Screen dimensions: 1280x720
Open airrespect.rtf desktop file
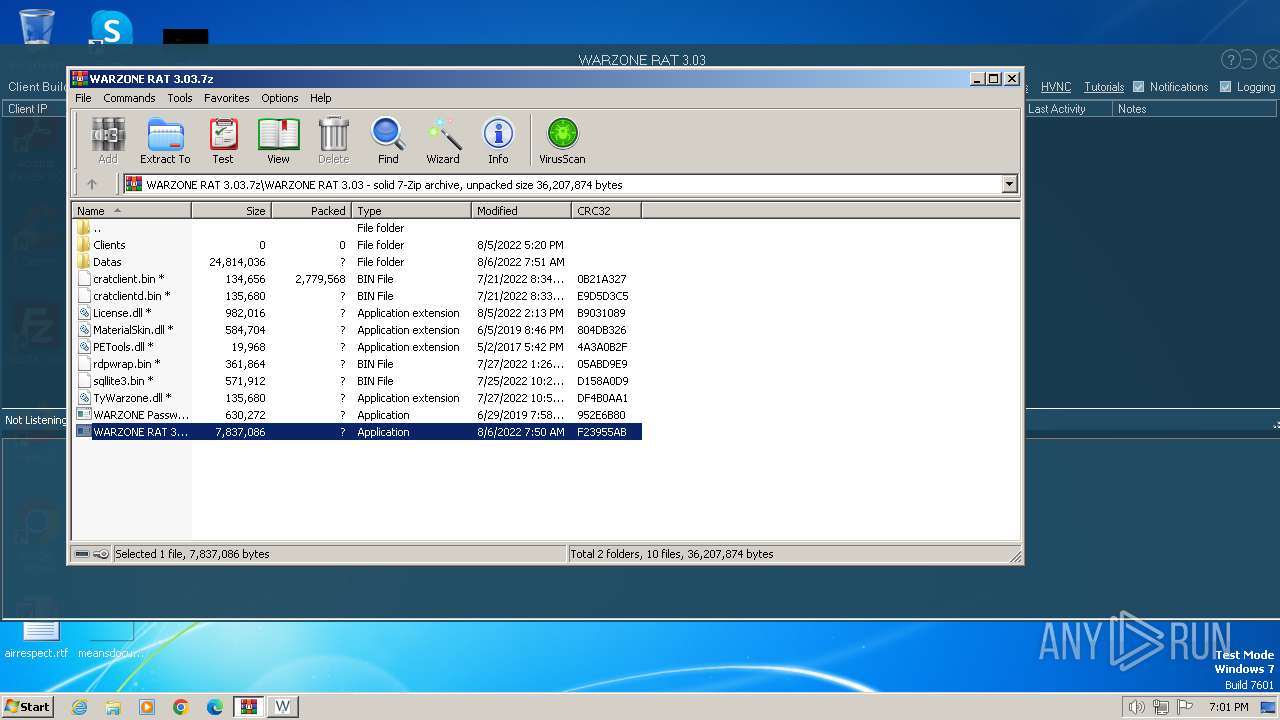click(37, 640)
